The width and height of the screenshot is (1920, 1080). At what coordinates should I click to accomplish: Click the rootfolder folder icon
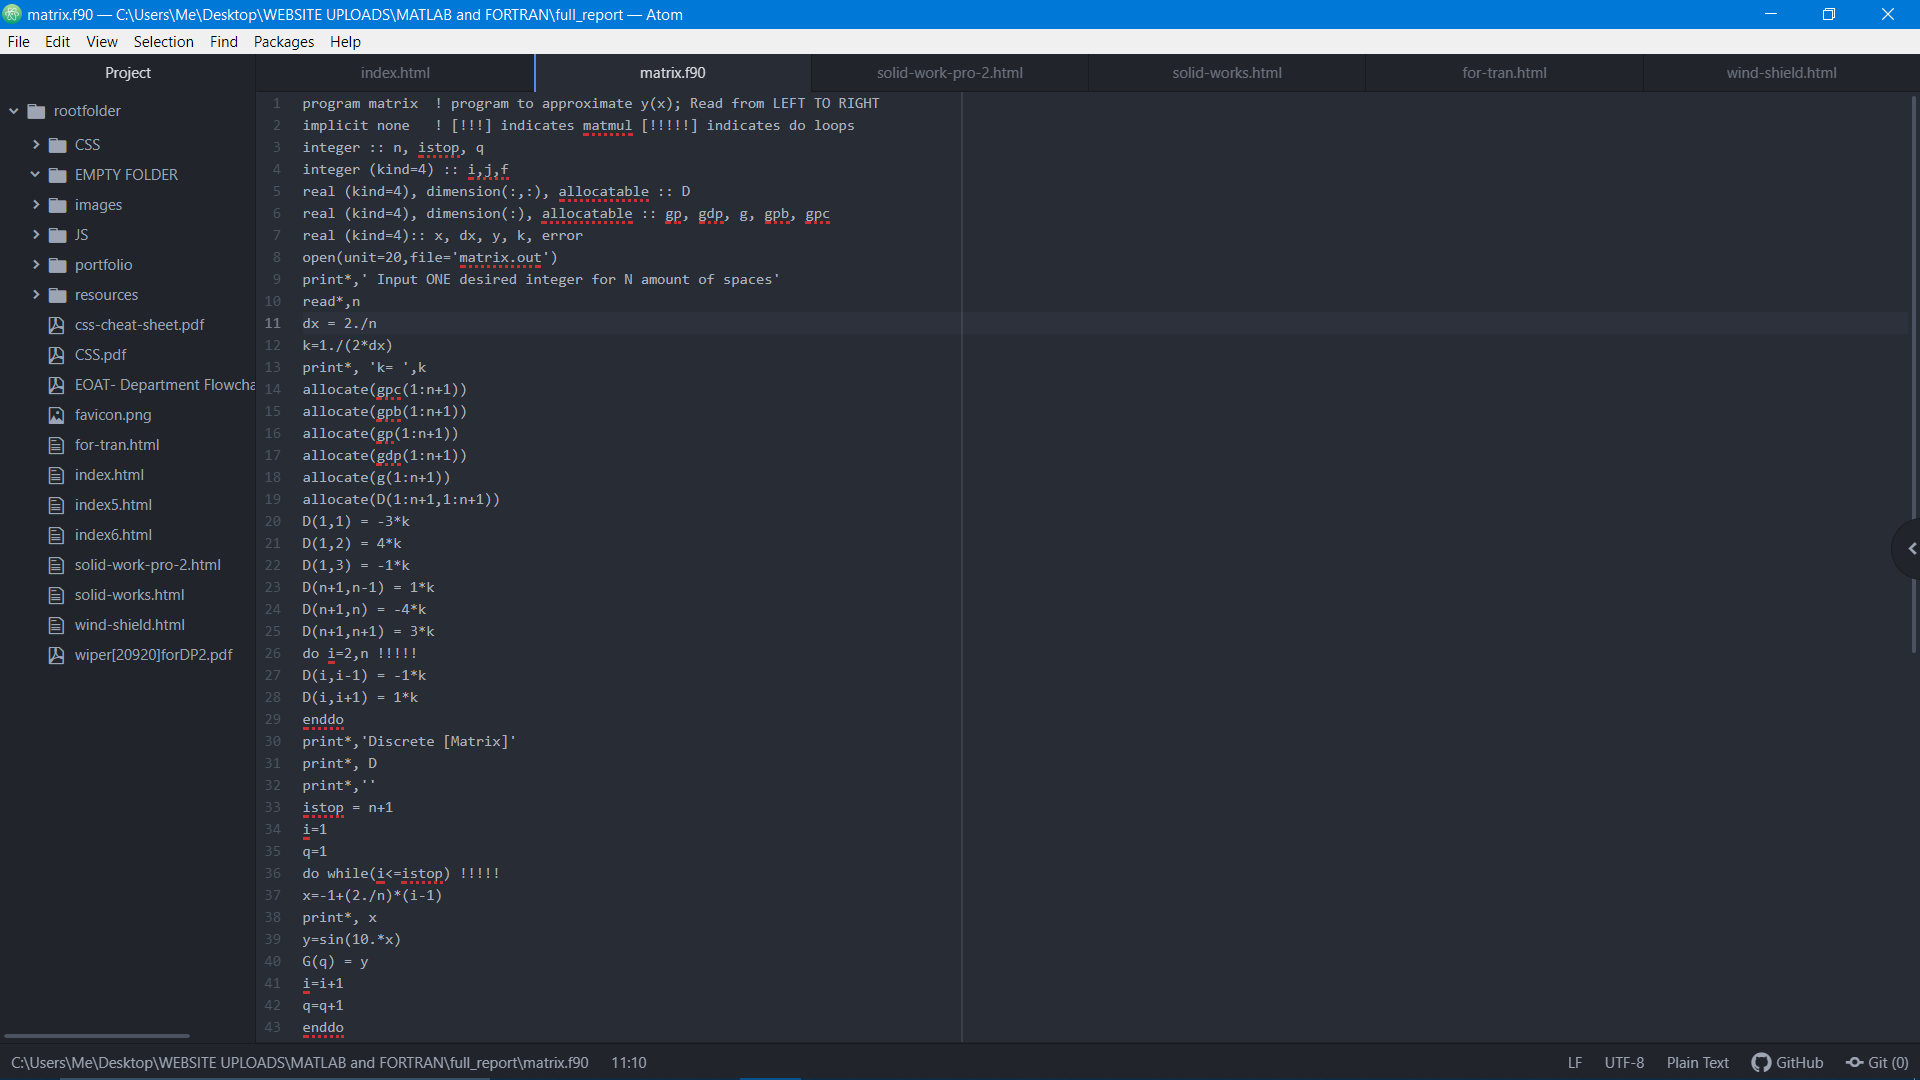click(x=37, y=111)
